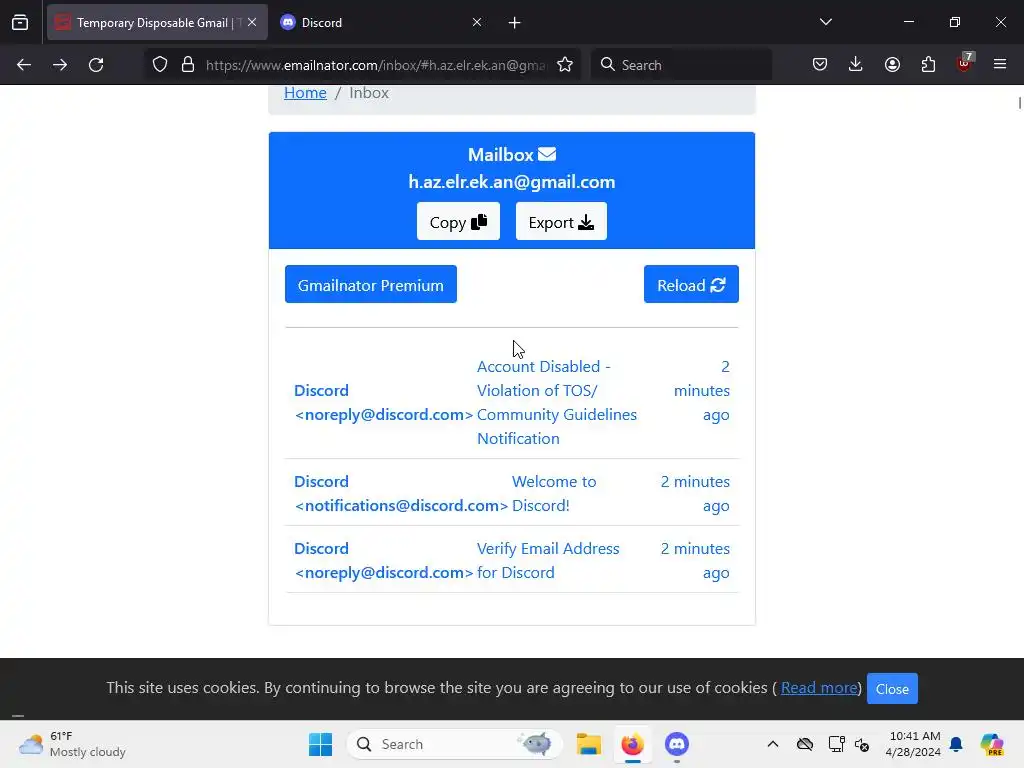Open a new browser tab
This screenshot has height=768, width=1024.
(515, 23)
